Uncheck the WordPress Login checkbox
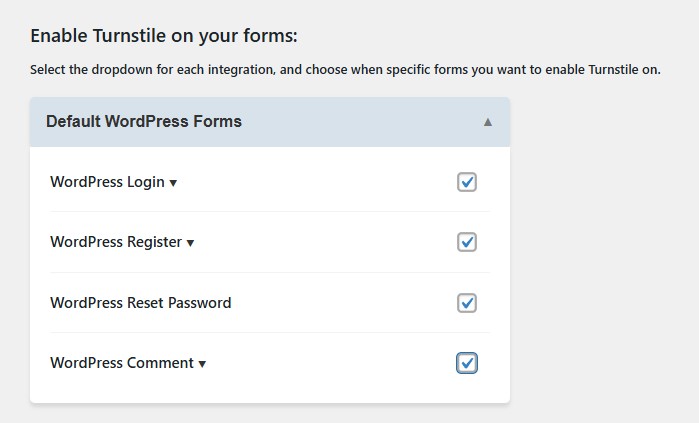The image size is (699, 423). tap(467, 182)
